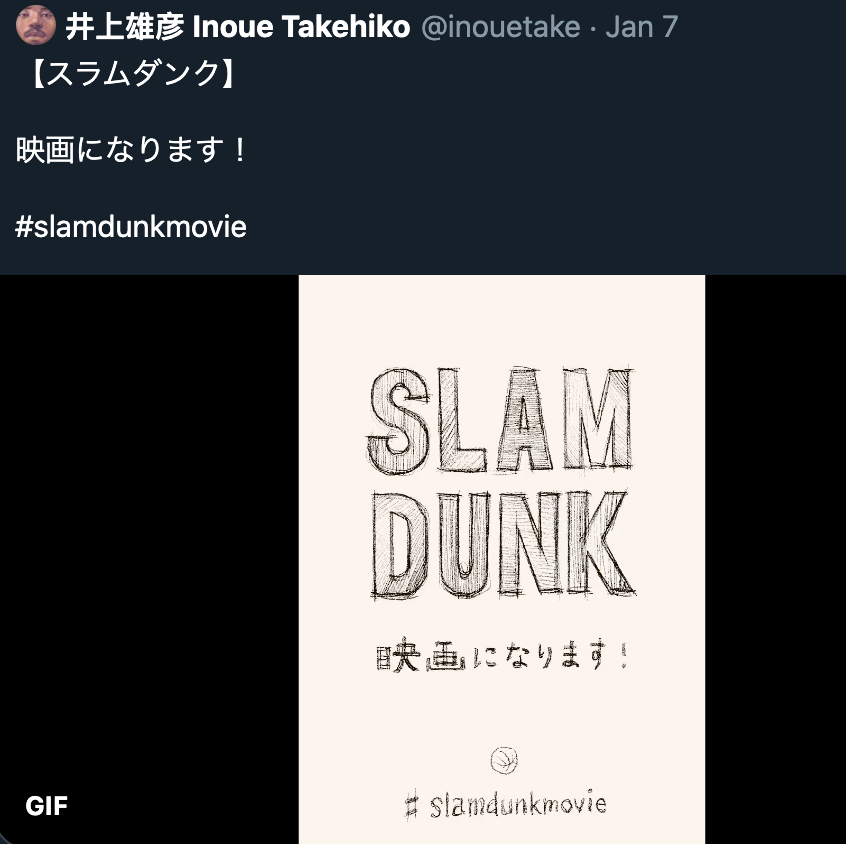Click the GIF badge on the media
The image size is (846, 844).
tap(46, 806)
